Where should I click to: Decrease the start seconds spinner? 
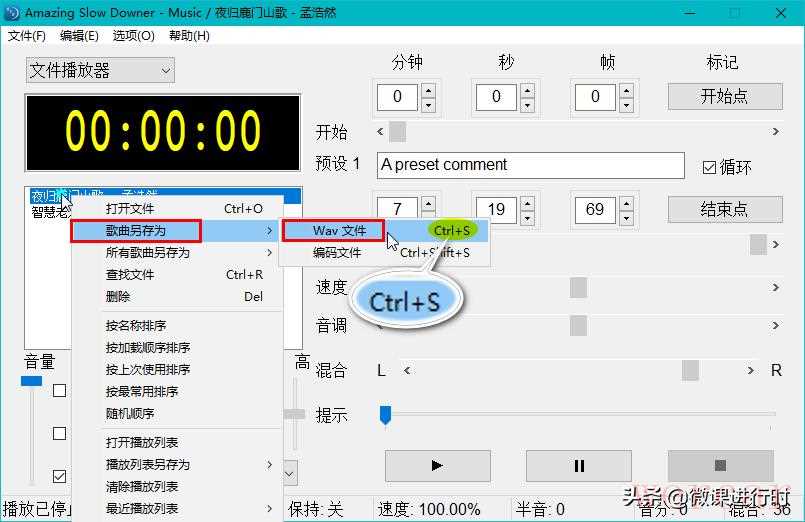pyautogui.click(x=527, y=104)
